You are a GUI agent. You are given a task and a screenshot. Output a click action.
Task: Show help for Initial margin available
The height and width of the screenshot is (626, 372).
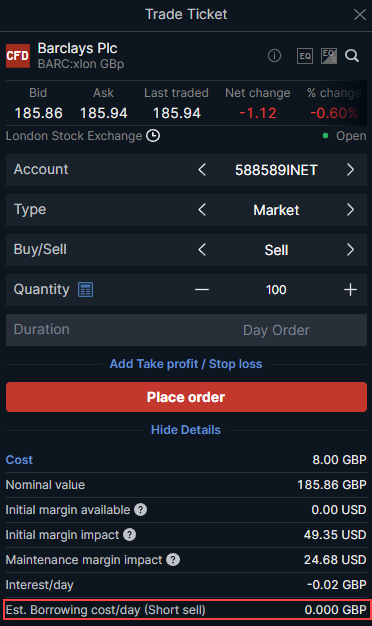point(140,509)
